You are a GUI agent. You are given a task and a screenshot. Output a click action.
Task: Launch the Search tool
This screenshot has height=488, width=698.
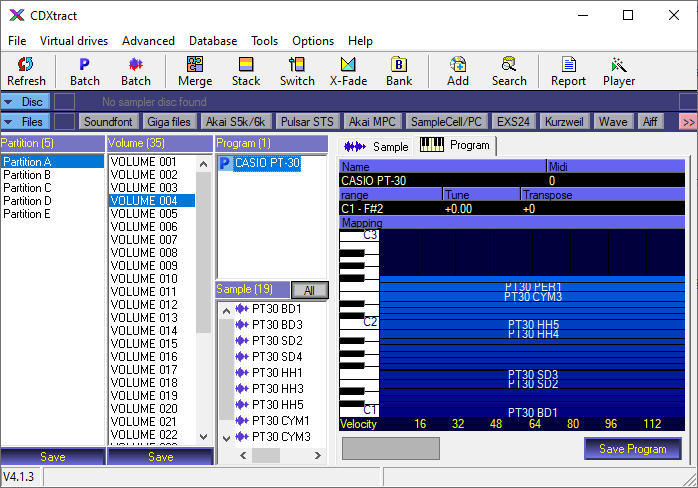[x=508, y=71]
